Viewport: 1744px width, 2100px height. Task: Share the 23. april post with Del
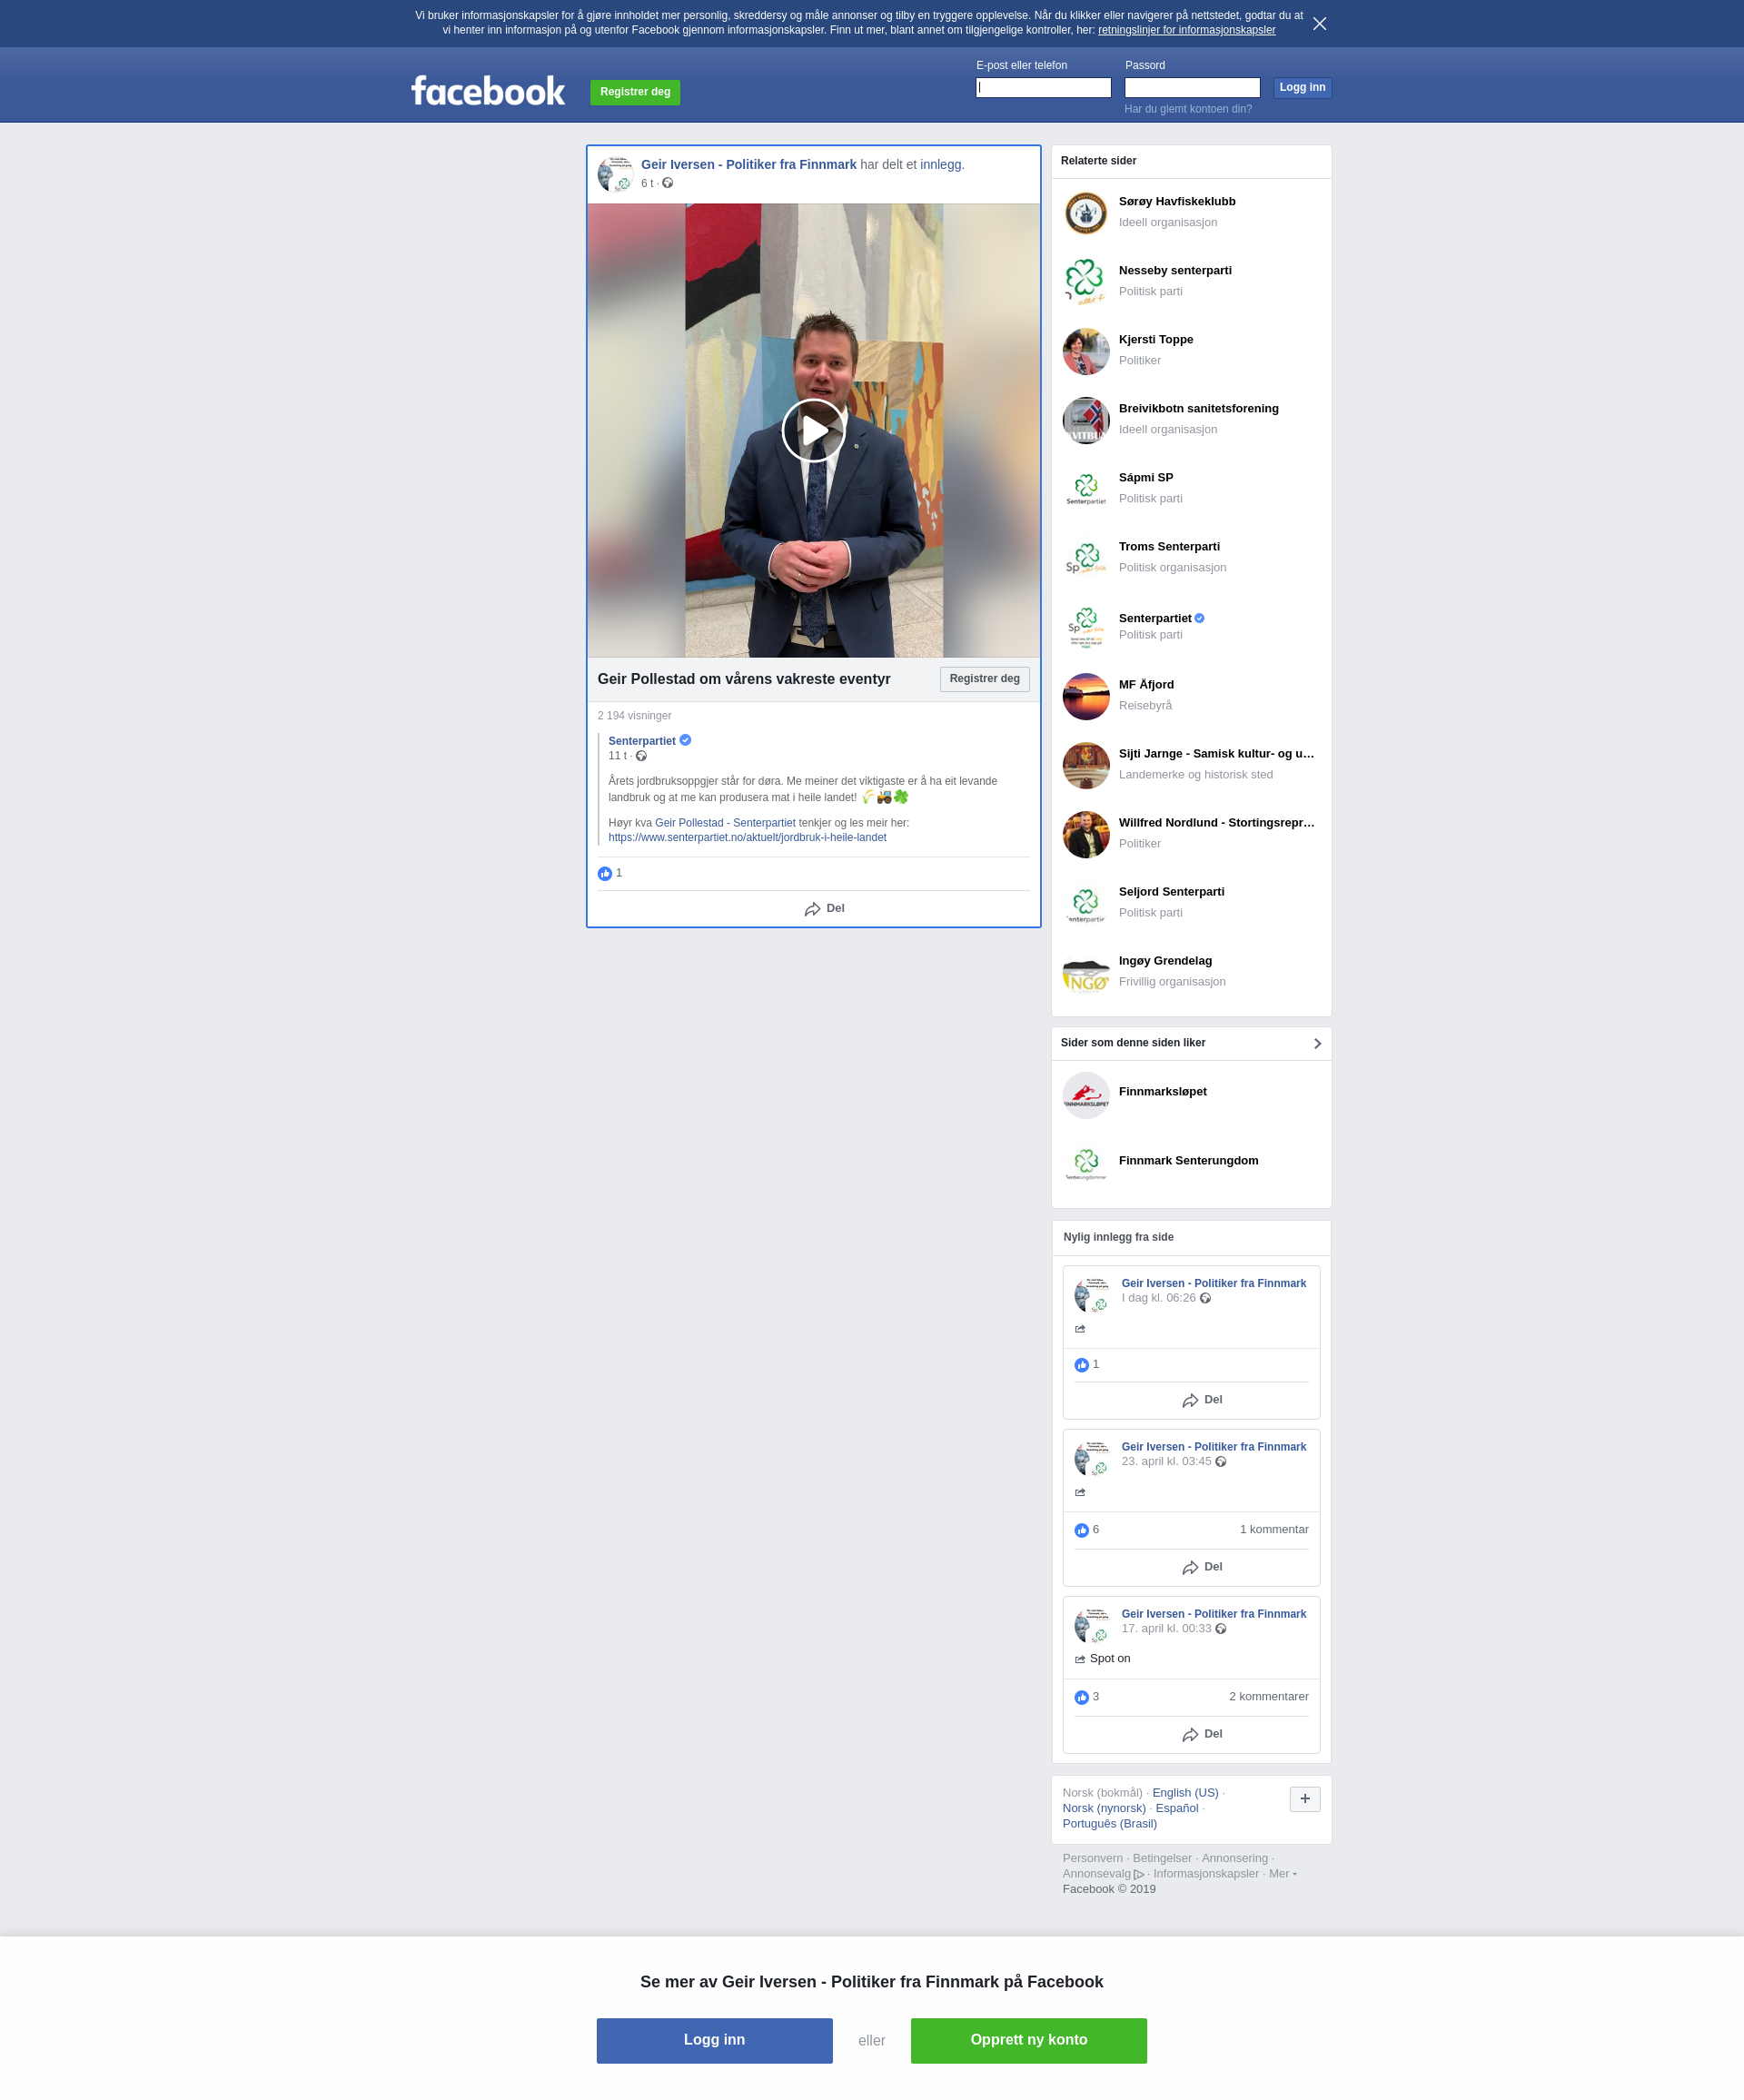(1202, 1568)
